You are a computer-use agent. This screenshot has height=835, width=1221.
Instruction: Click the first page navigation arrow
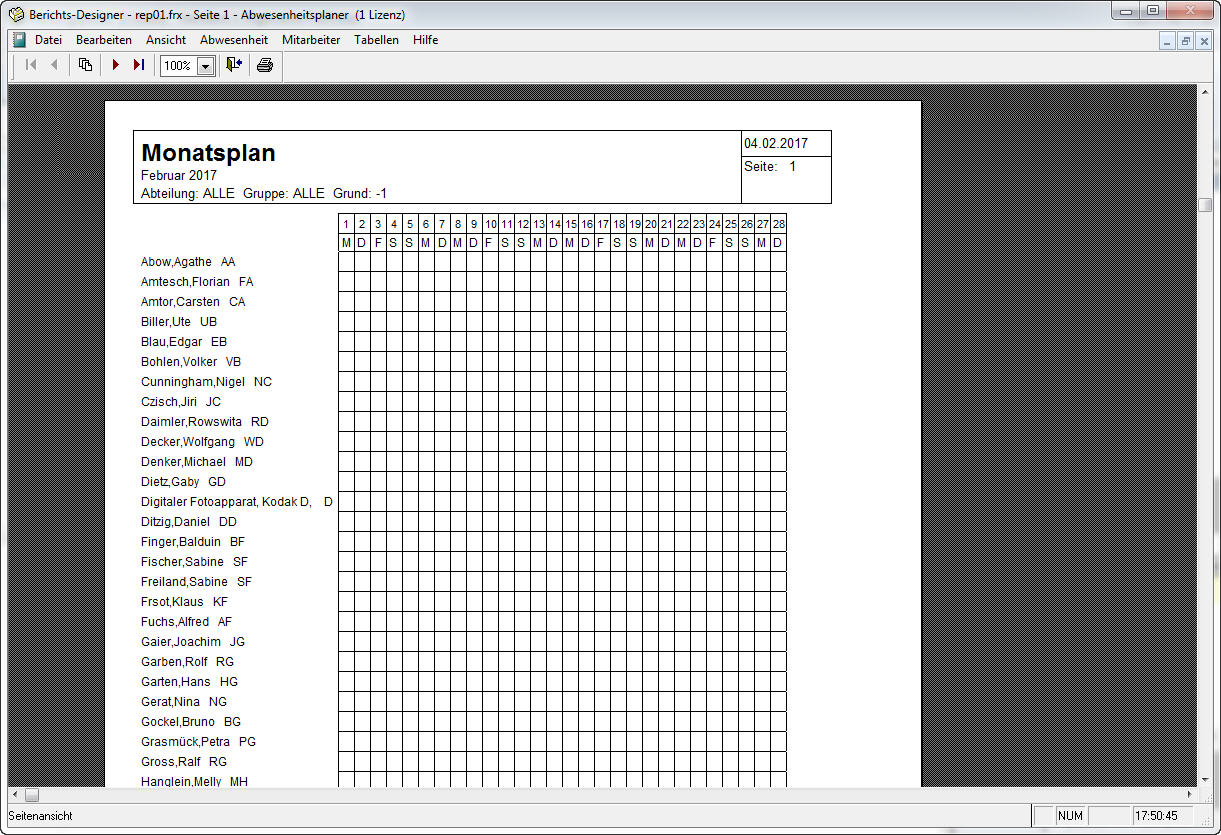pyautogui.click(x=31, y=65)
